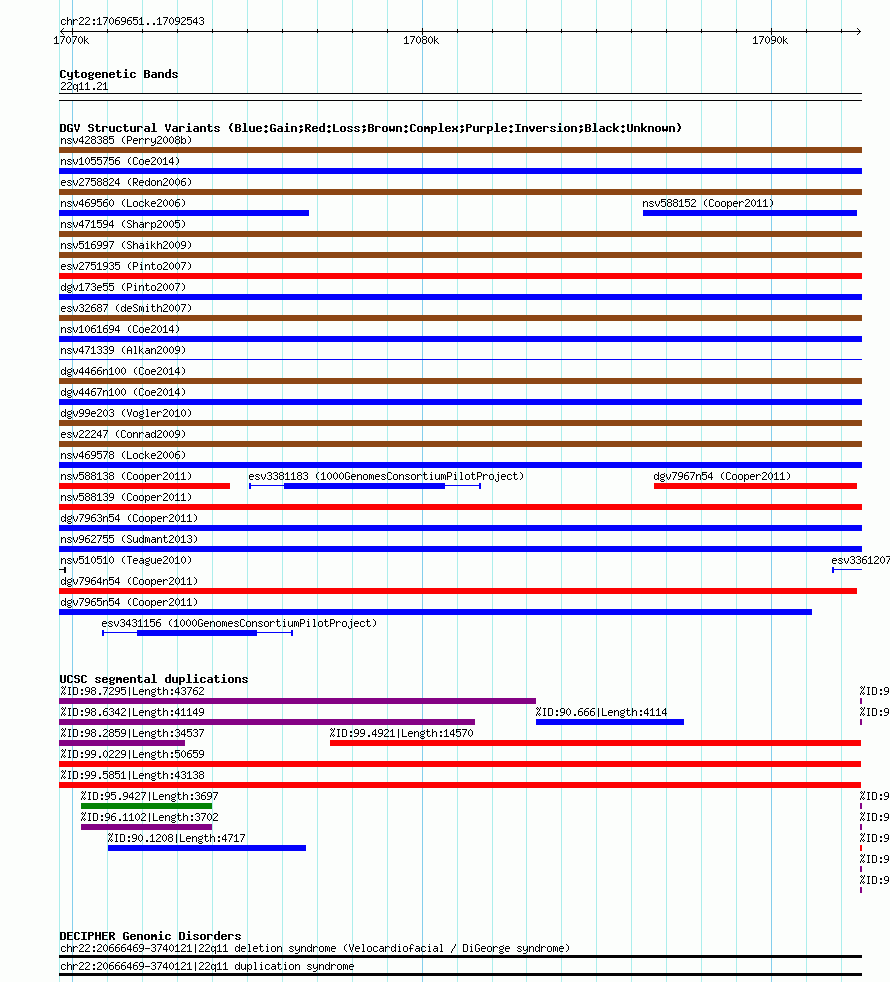Select %ID:99.0229|Length:50659 duplication label
Screen dimensions: 890x982
pyautogui.click(x=132, y=754)
